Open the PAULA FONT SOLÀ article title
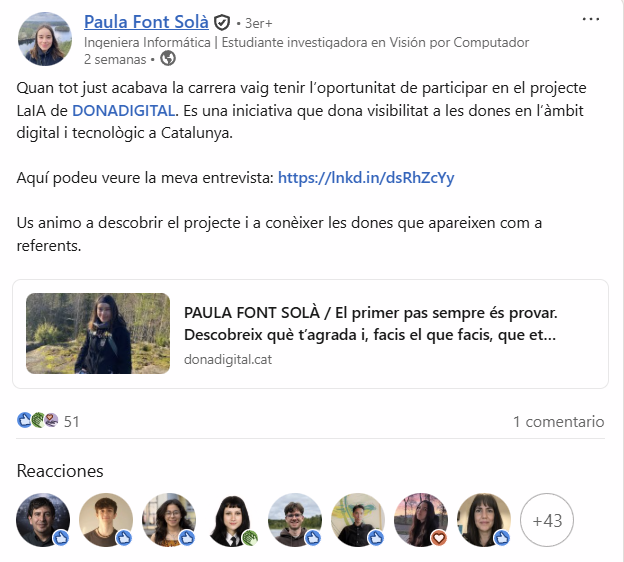Viewport: 624px width, 562px height. (x=370, y=324)
